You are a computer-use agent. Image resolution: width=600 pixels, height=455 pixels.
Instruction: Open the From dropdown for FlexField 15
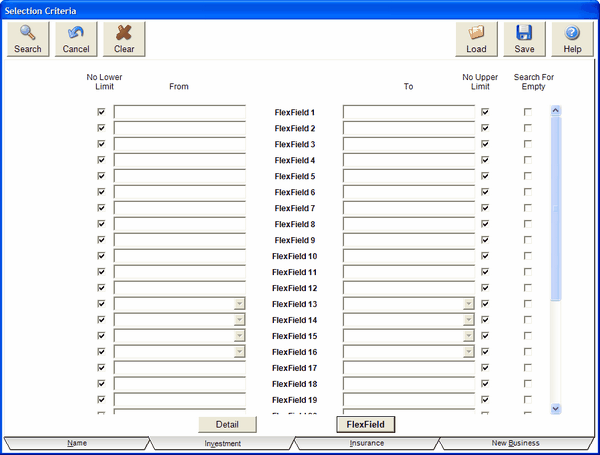pyautogui.click(x=239, y=336)
